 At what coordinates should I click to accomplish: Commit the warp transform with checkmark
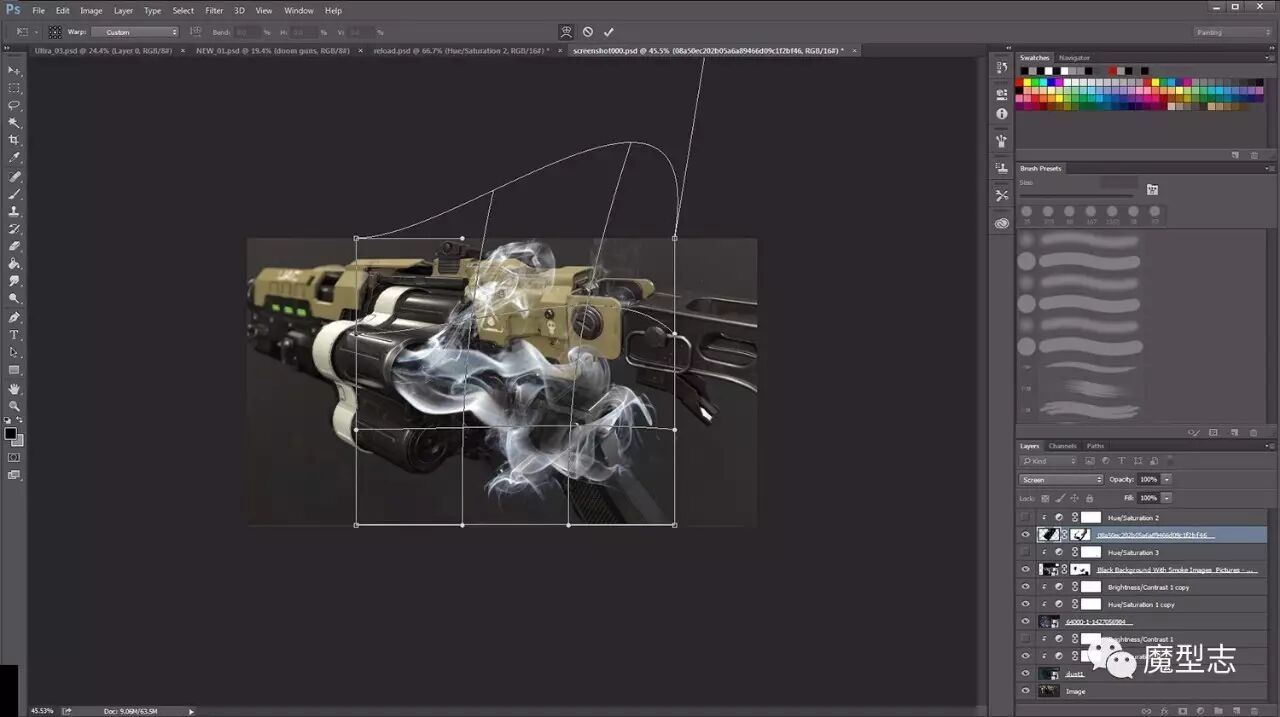608,32
